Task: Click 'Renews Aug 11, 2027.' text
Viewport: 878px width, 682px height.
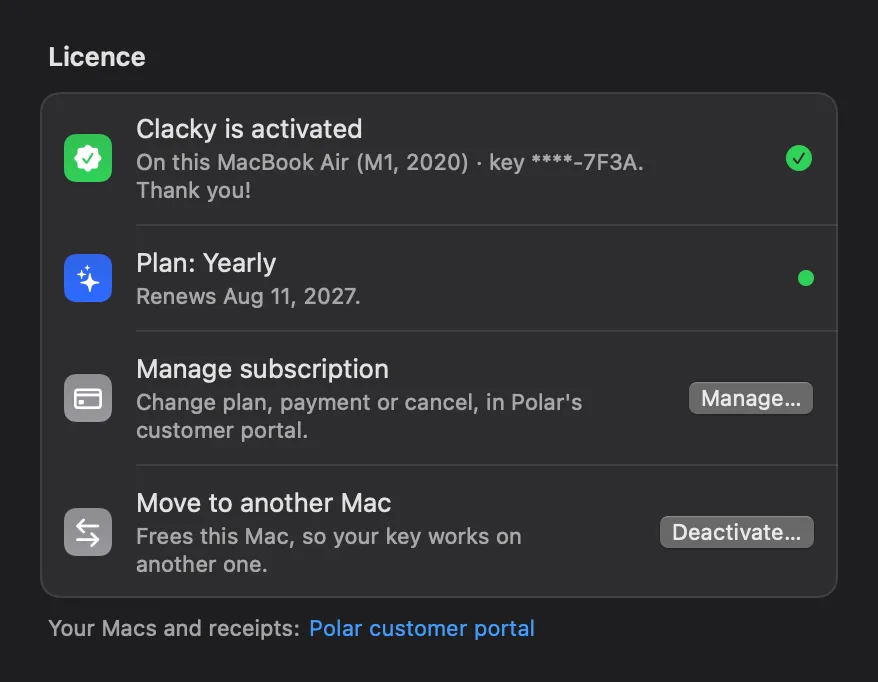Action: 248,296
